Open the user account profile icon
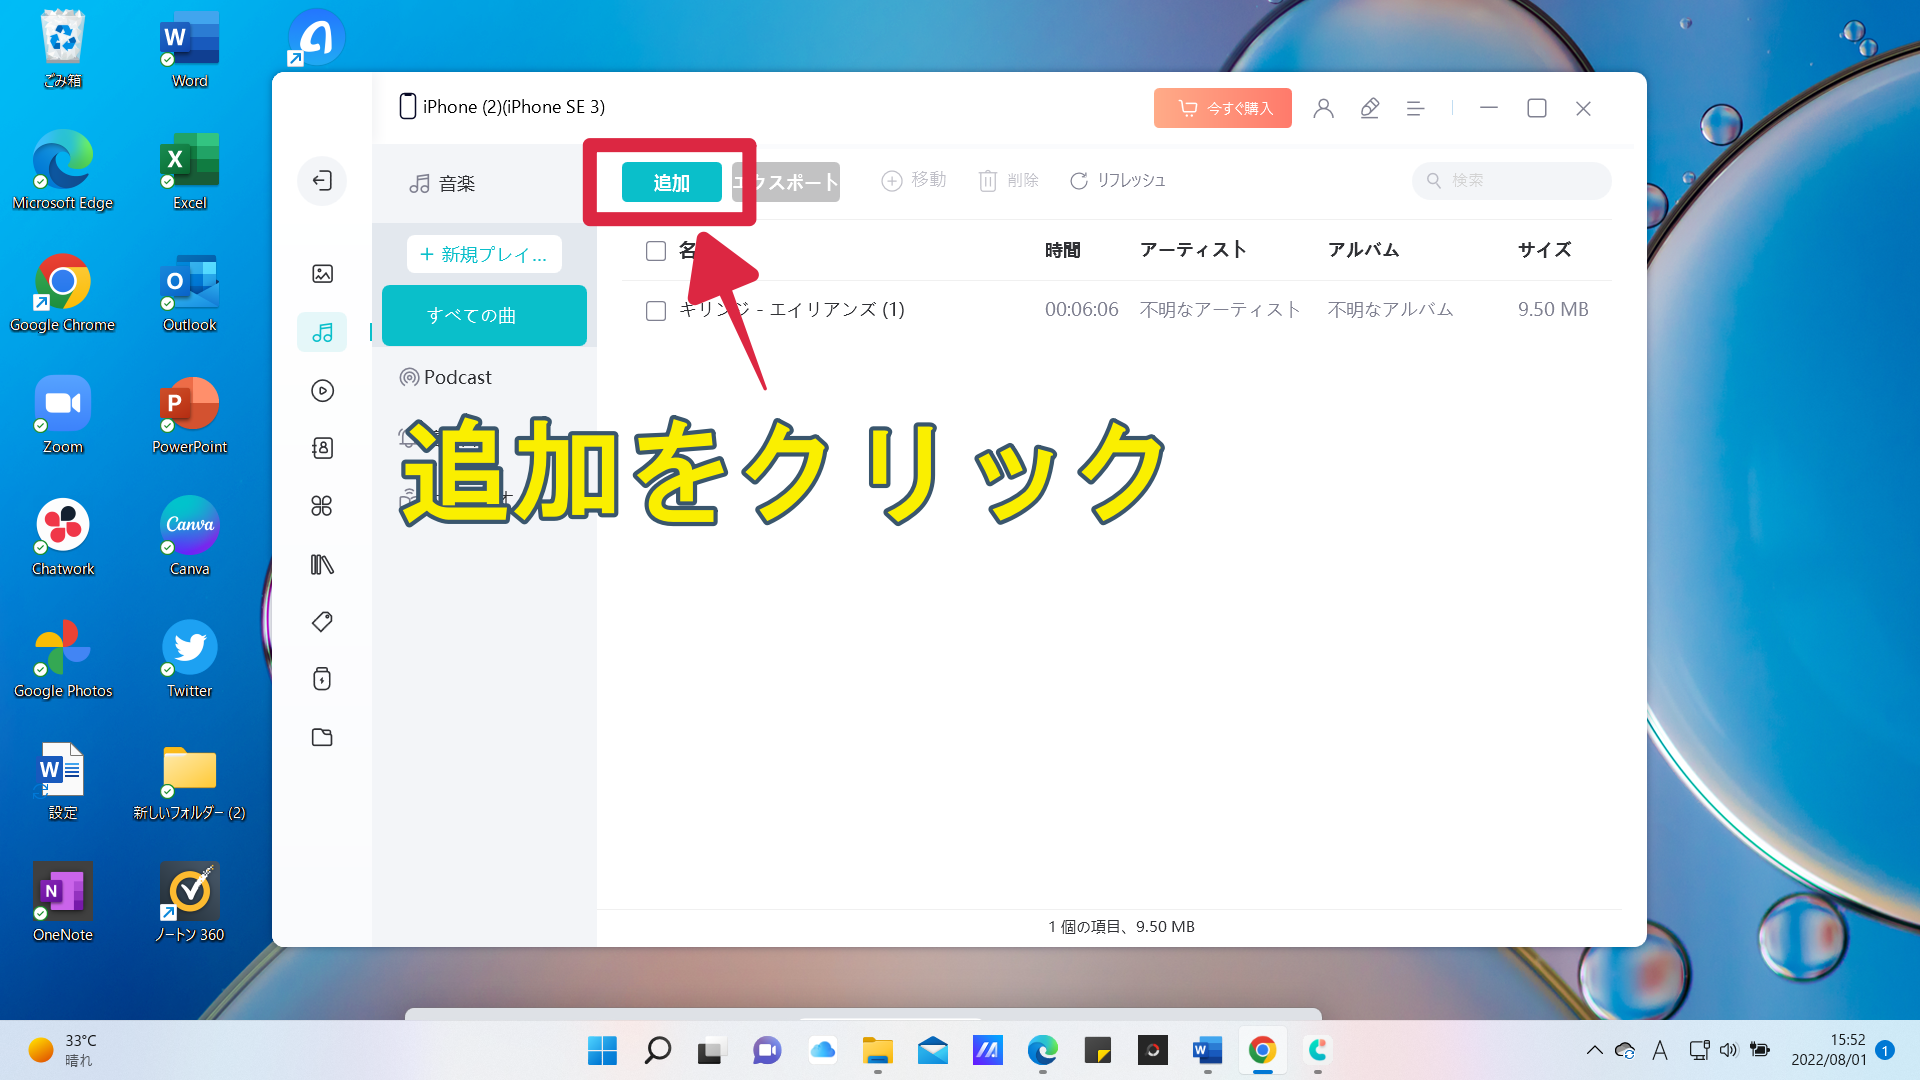Screen dimensions: 1920x1080 pyautogui.click(x=1323, y=108)
